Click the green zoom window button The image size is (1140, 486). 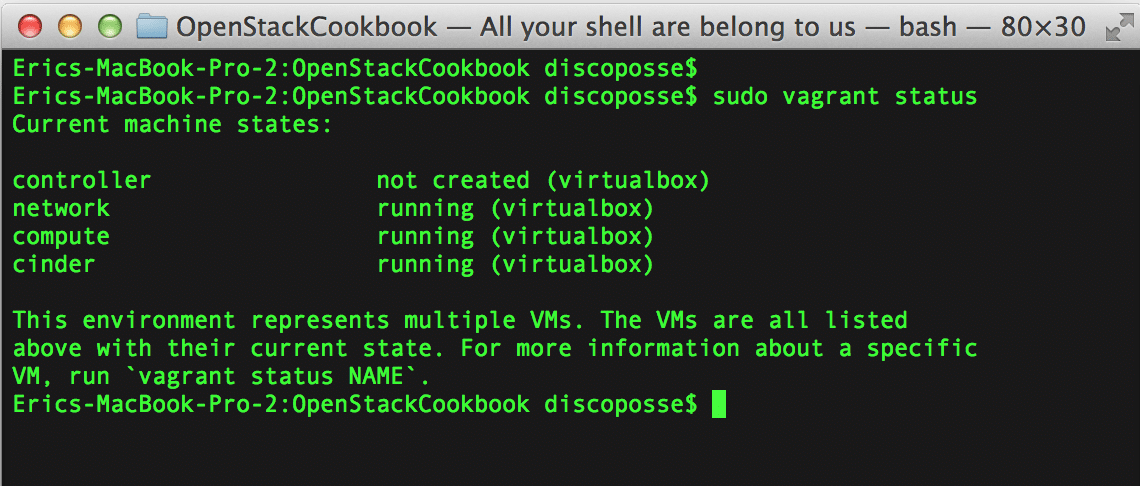click(x=109, y=26)
